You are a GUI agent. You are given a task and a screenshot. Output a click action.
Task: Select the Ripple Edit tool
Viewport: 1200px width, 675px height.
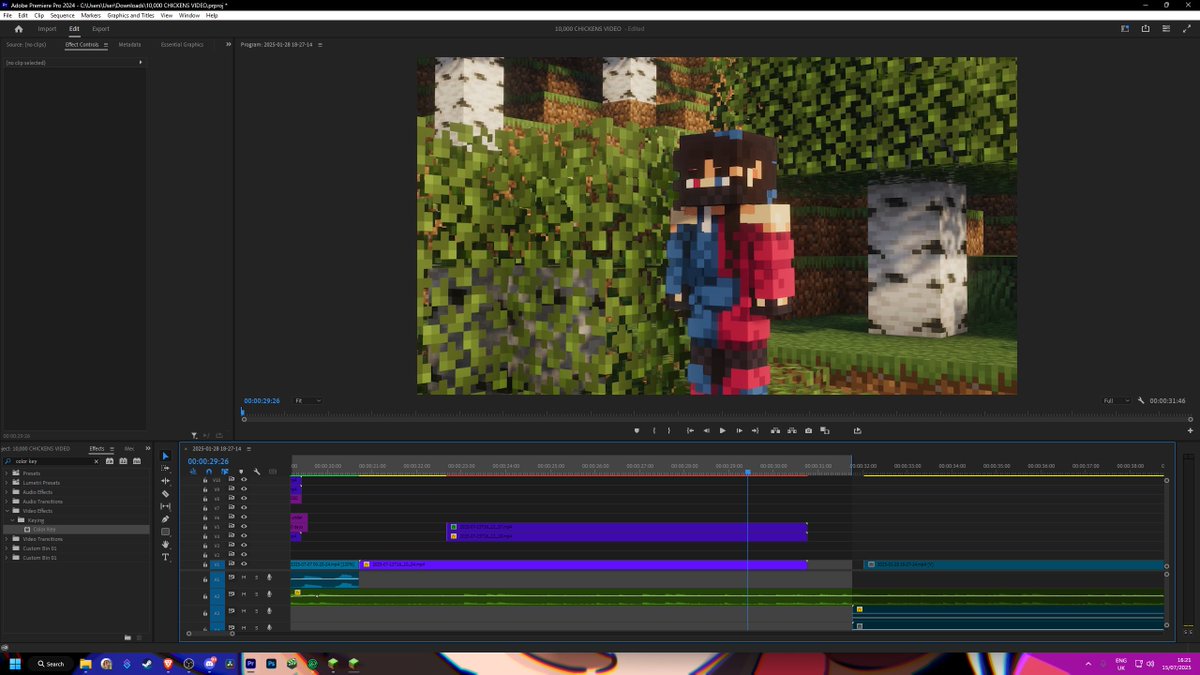point(166,481)
